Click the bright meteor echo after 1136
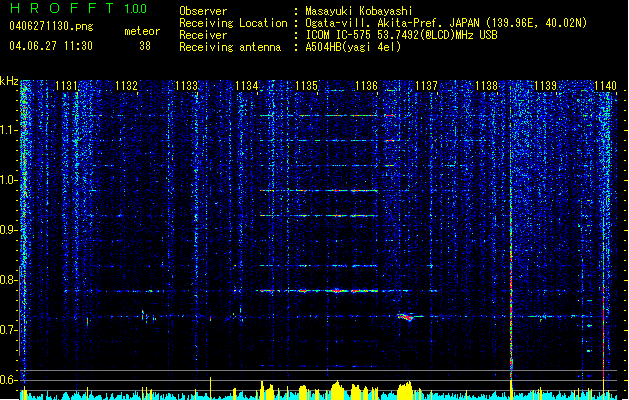Viewport: 629px width, 400px height. (408, 317)
